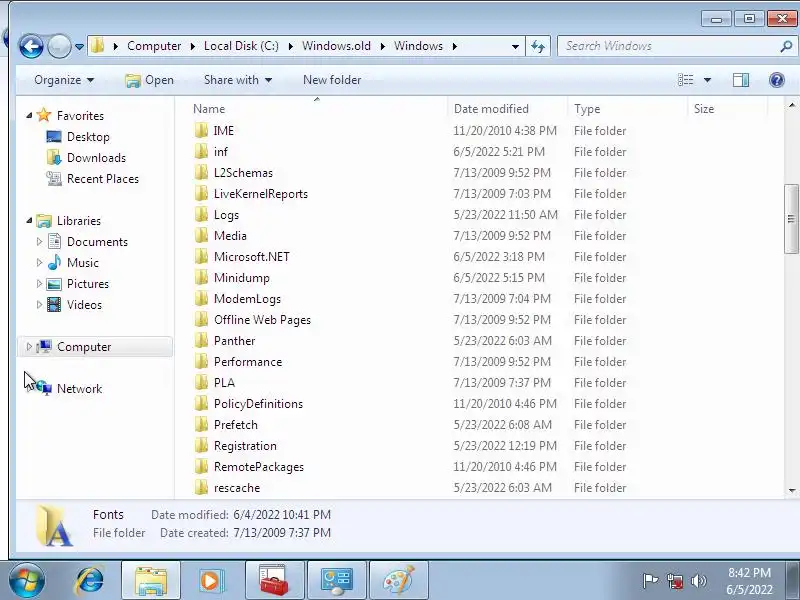The height and width of the screenshot is (600, 800).
Task: Open address bar previous locations dropdown
Action: coord(515,46)
